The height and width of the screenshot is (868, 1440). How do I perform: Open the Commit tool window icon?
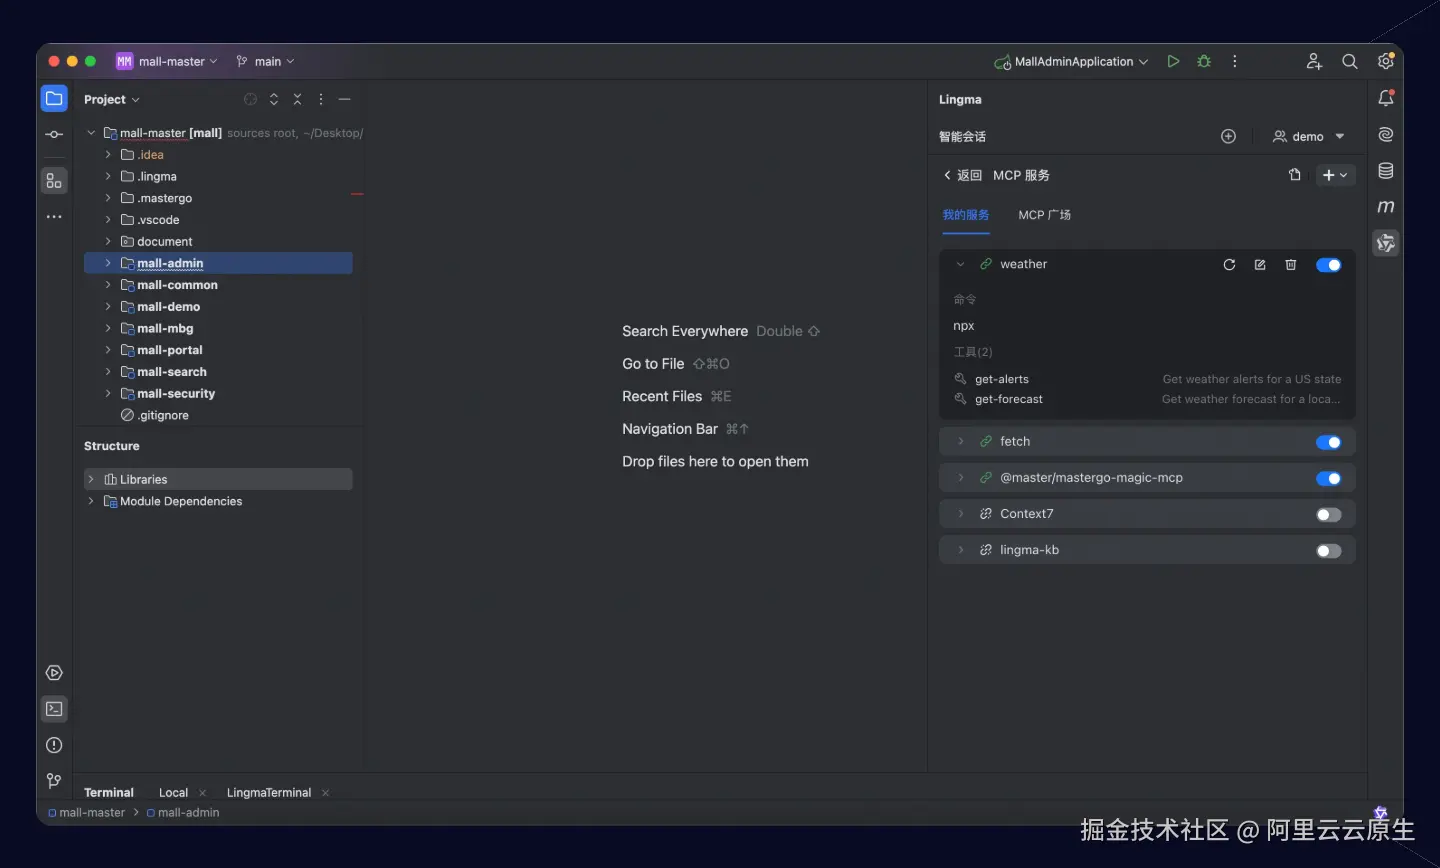54,134
